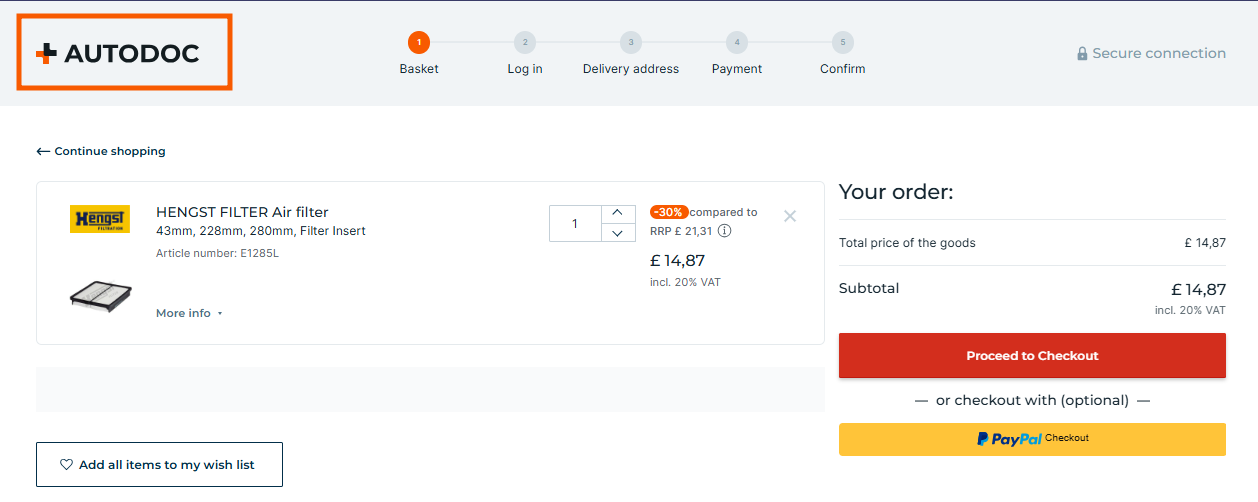Remove the Hengst air filter from basket
Screen dimensions: 1258x502
pyautogui.click(x=790, y=216)
